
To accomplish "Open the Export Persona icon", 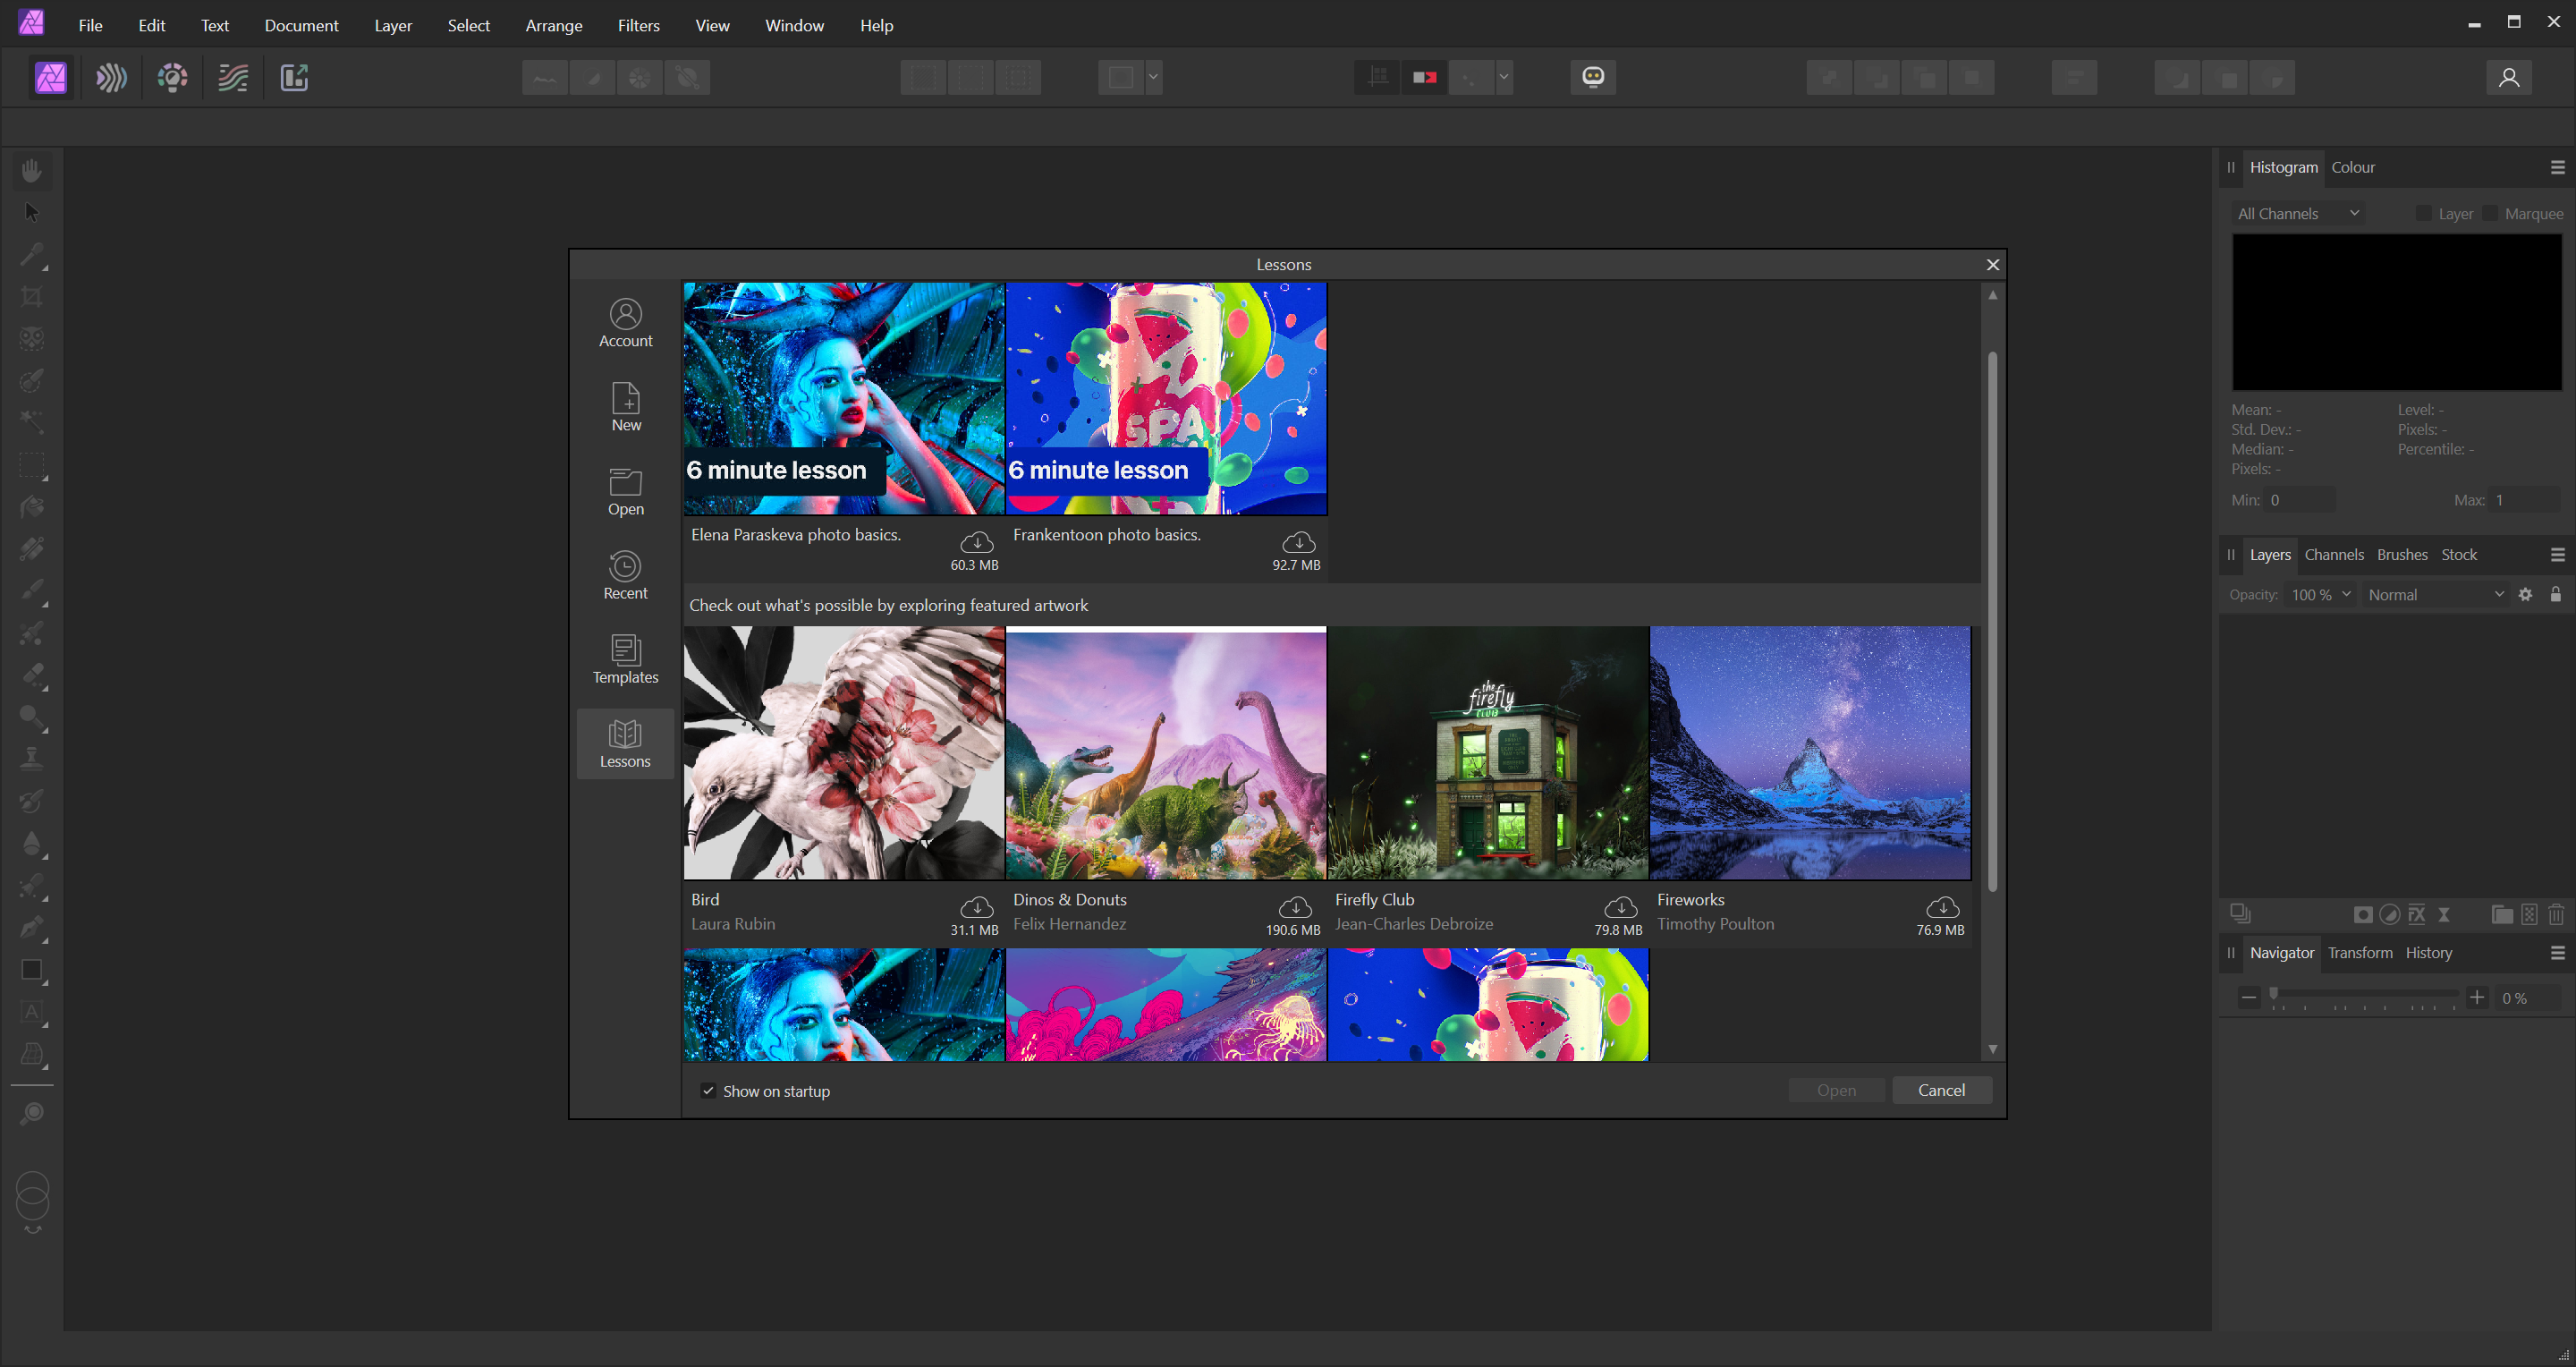I will [x=294, y=77].
